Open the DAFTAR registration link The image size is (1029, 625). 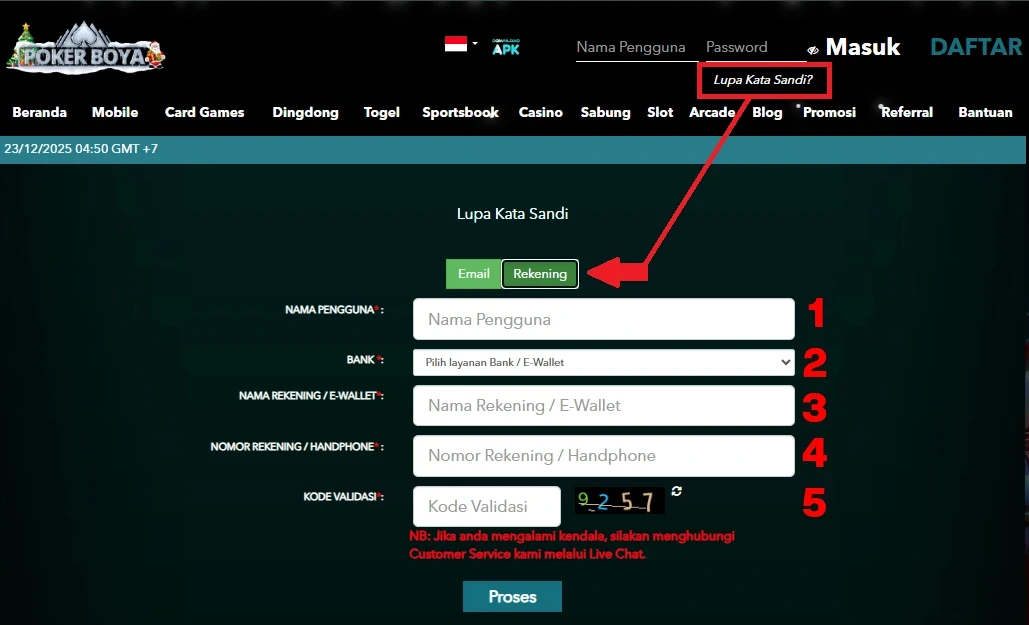point(975,47)
